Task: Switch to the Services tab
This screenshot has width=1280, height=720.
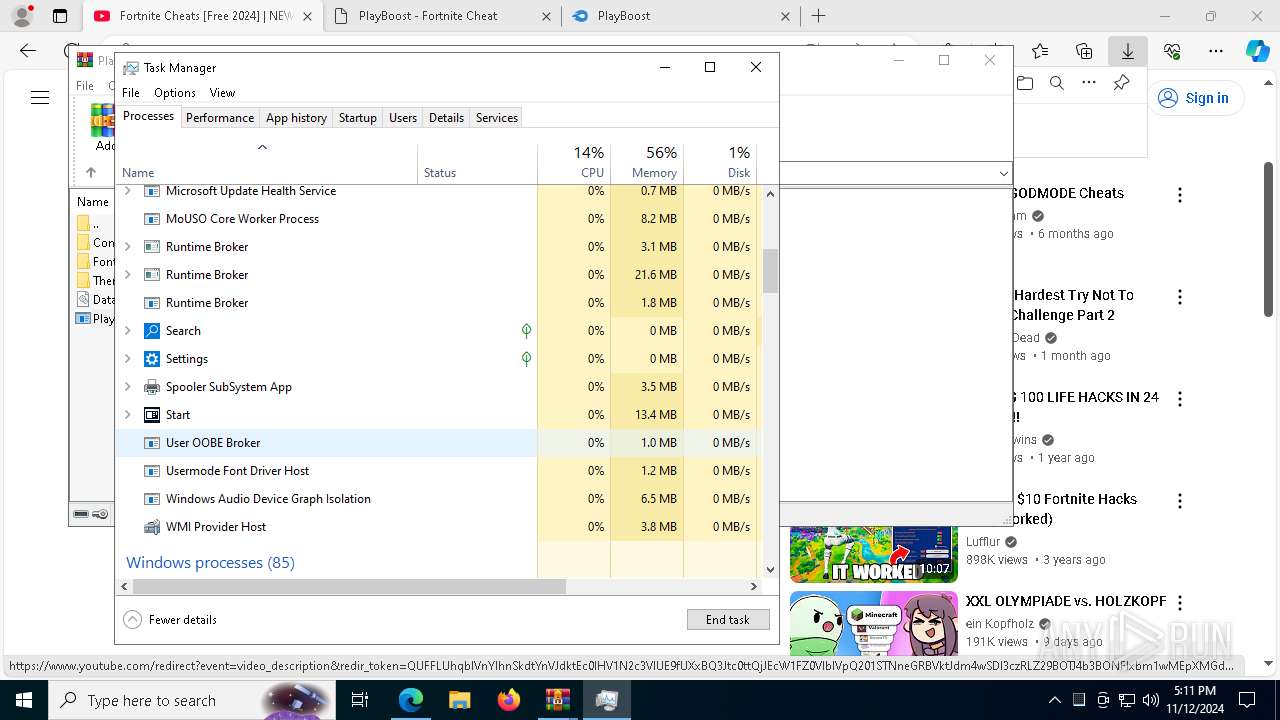Action: [497, 118]
